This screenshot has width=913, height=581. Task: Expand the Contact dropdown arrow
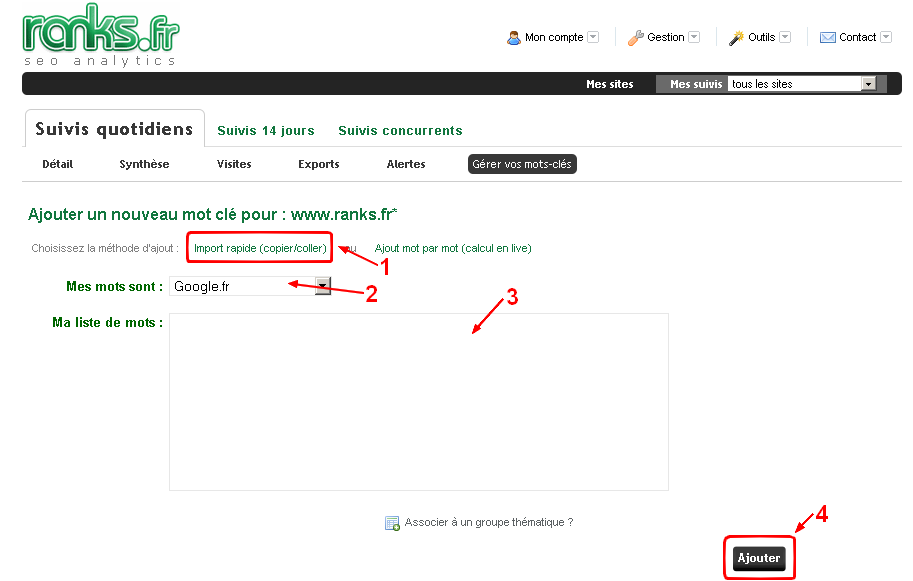point(886,37)
